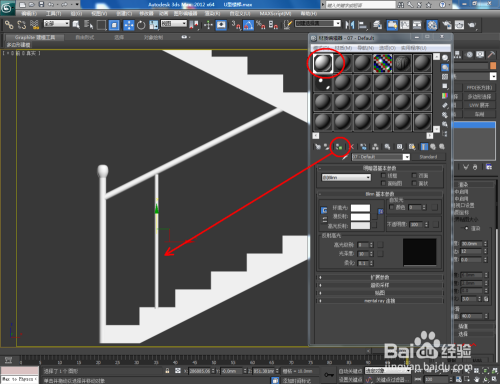Open Material Editor from main toolbar
Screen dimensions: 500x384
point(432,25)
